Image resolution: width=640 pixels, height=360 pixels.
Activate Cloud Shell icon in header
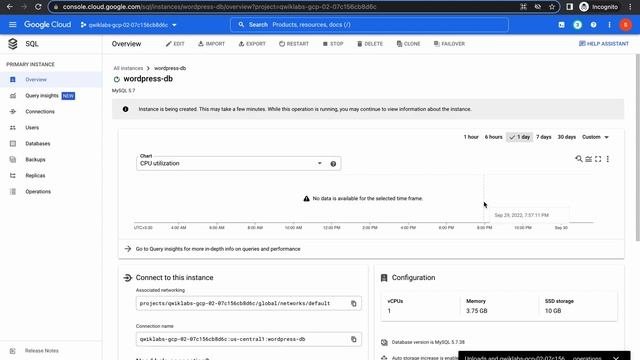point(562,25)
